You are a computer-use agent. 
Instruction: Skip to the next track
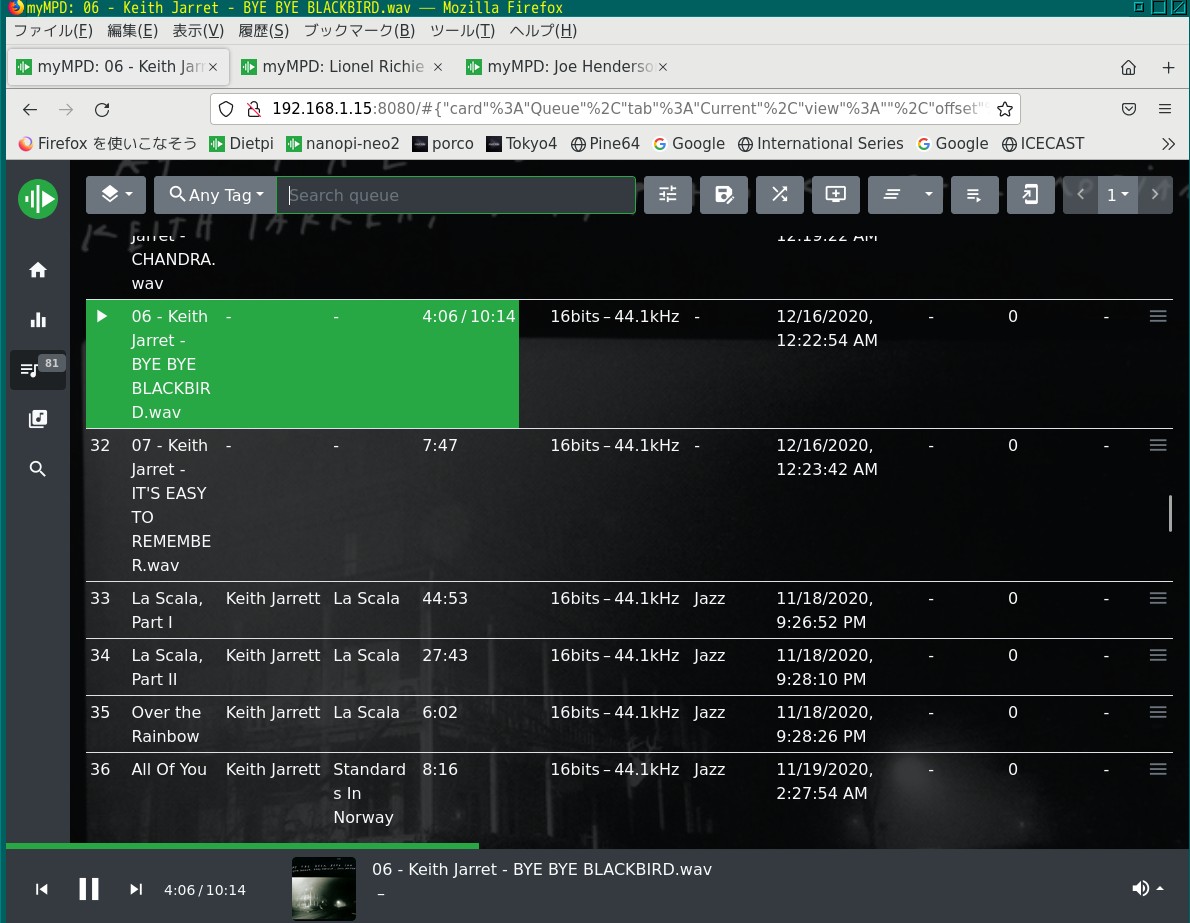click(x=136, y=889)
